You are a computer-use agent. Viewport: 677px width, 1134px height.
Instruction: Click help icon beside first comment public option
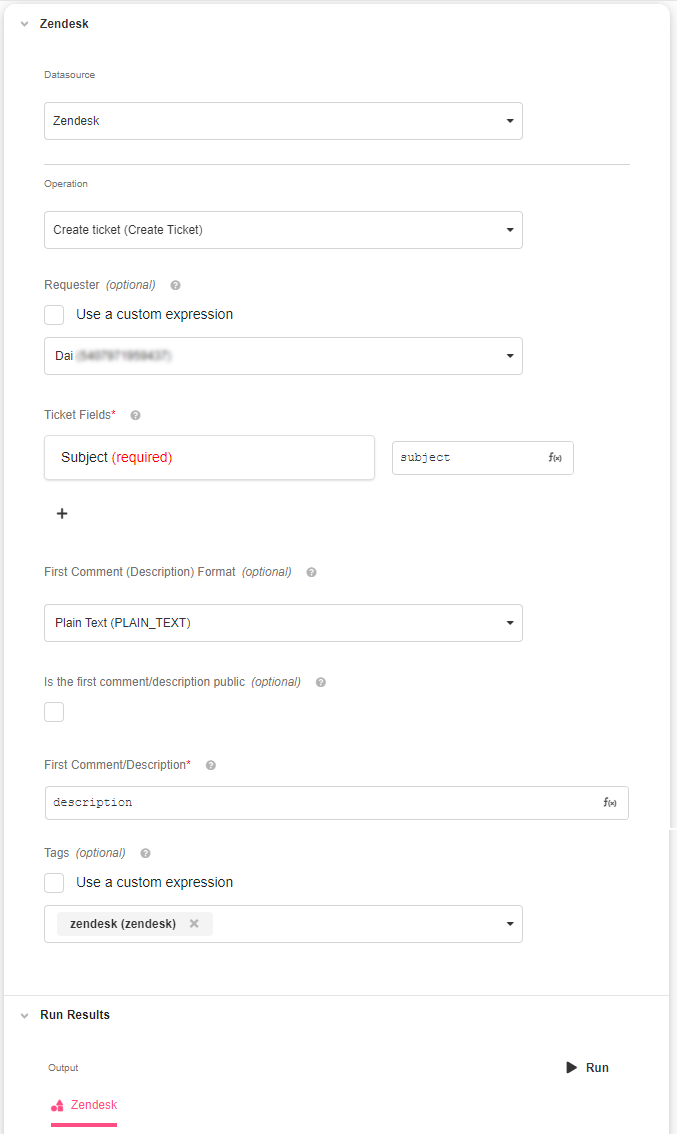point(321,683)
